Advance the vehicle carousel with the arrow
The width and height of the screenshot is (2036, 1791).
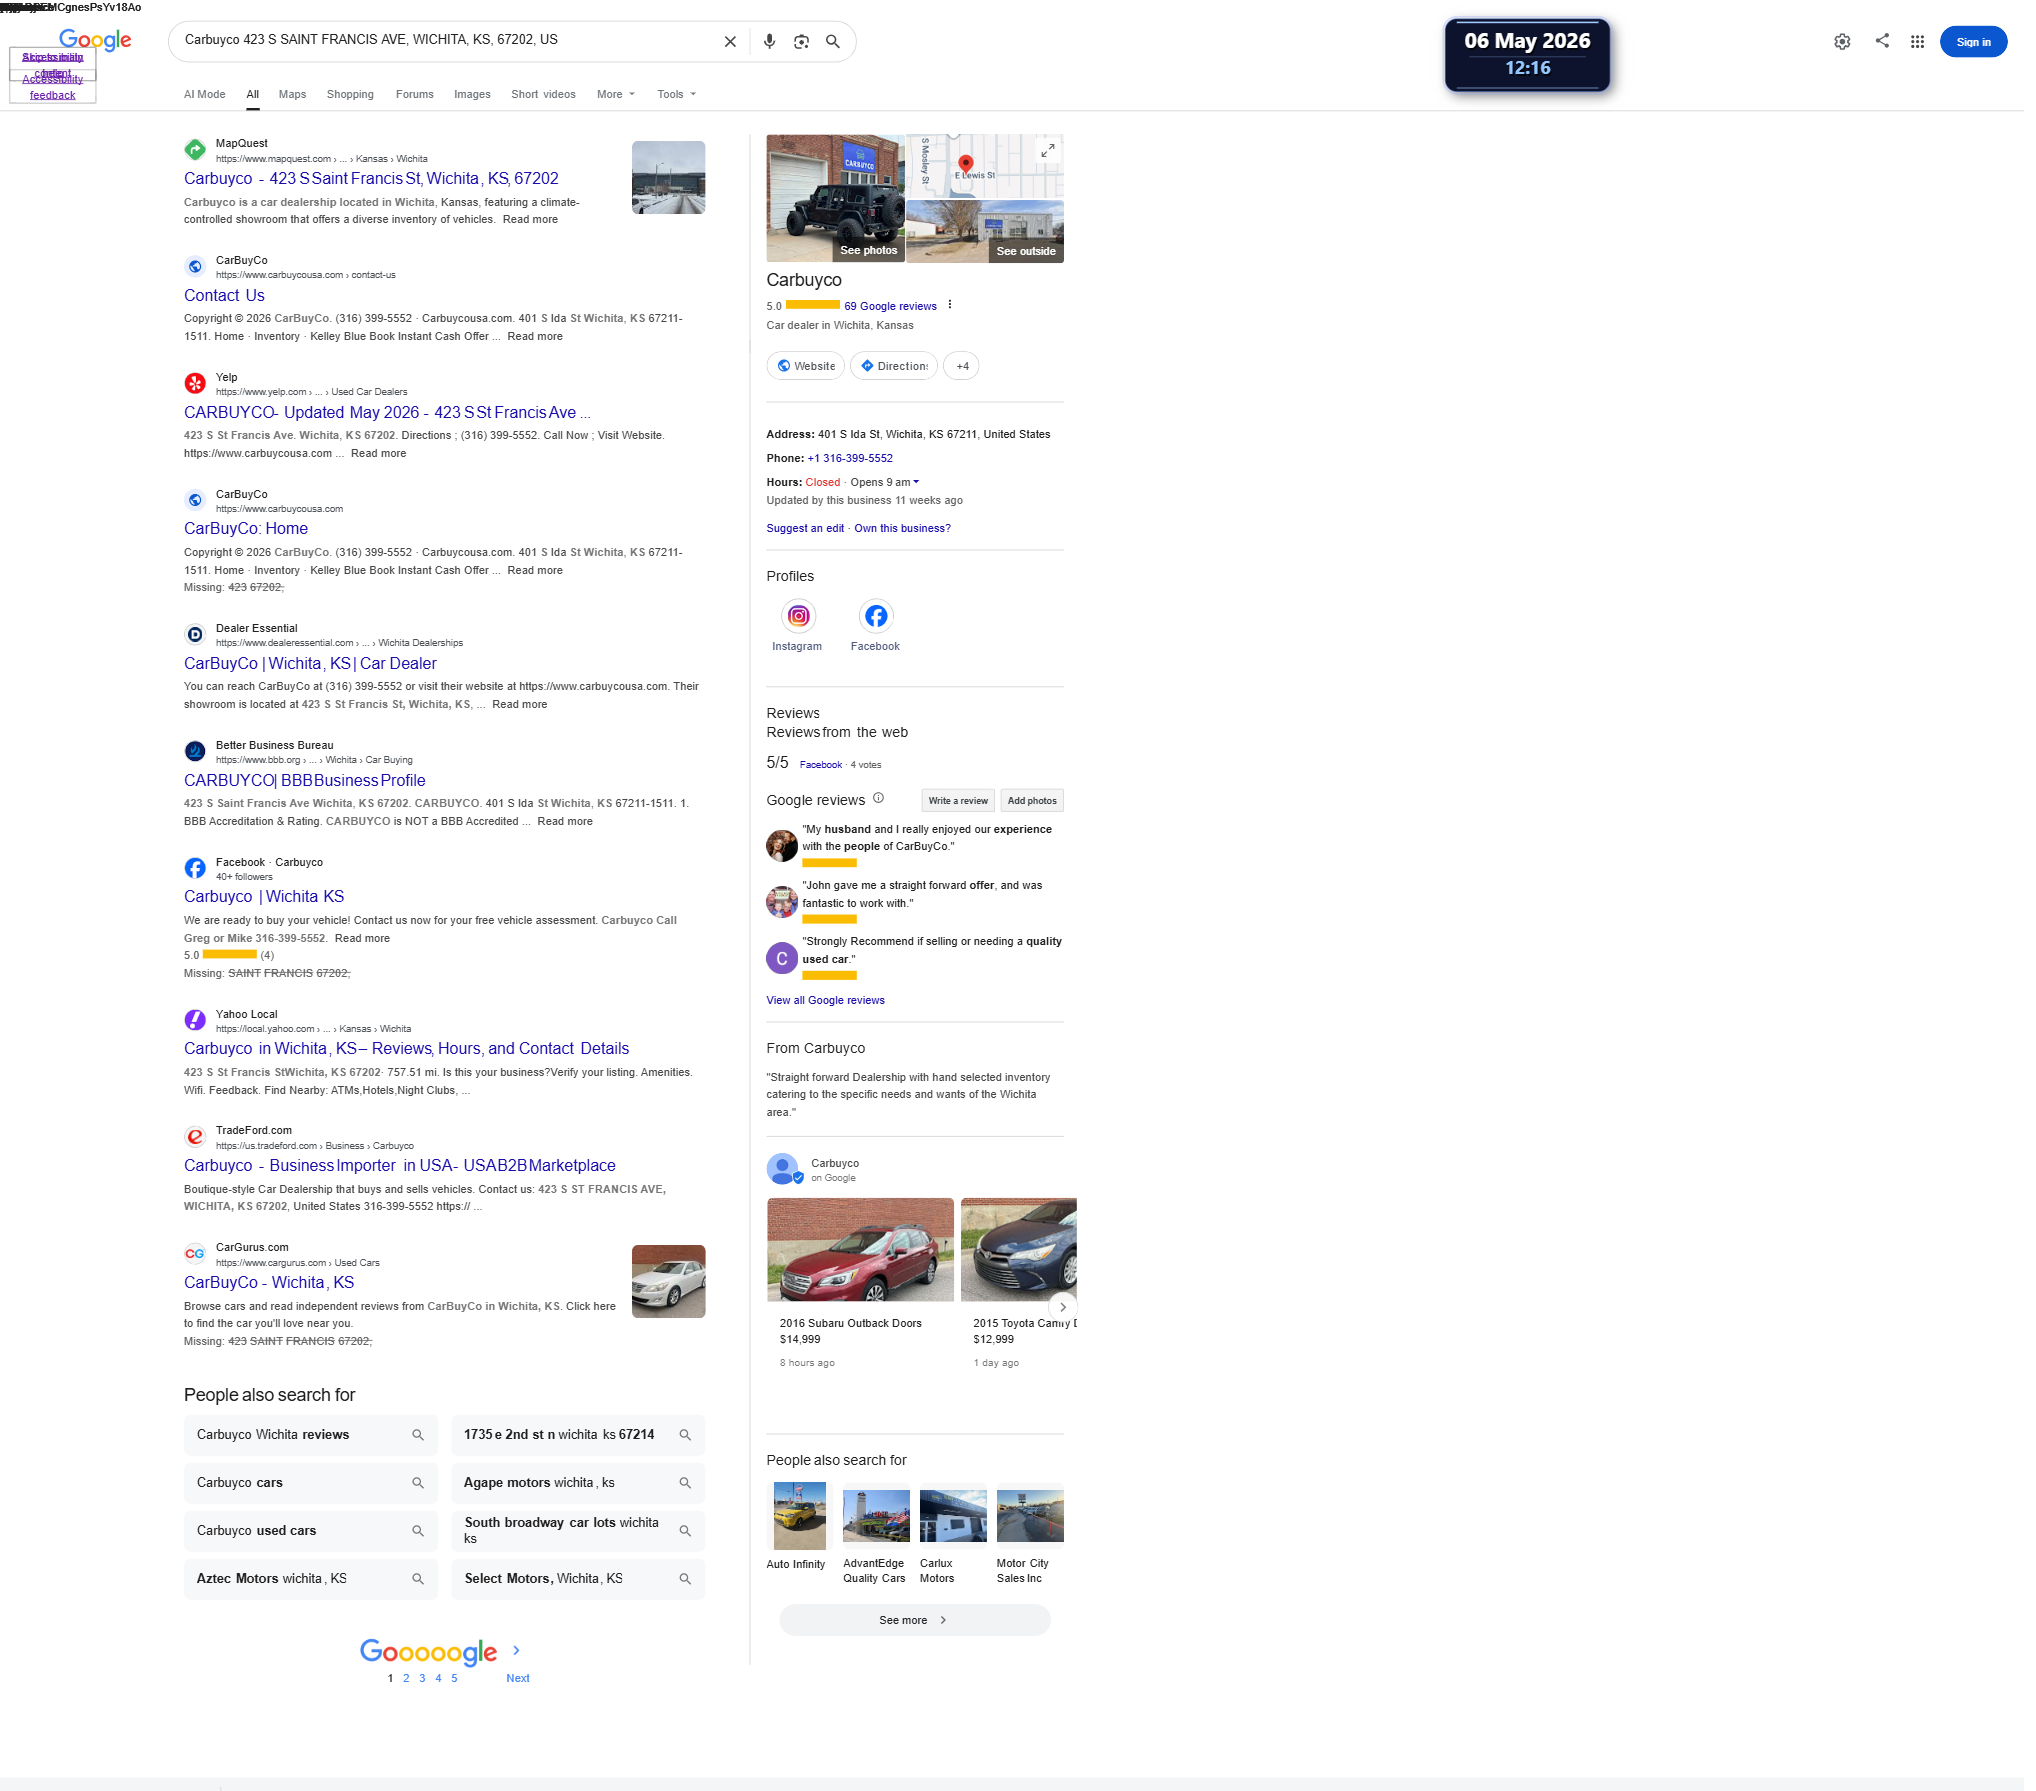pyautogui.click(x=1062, y=1307)
